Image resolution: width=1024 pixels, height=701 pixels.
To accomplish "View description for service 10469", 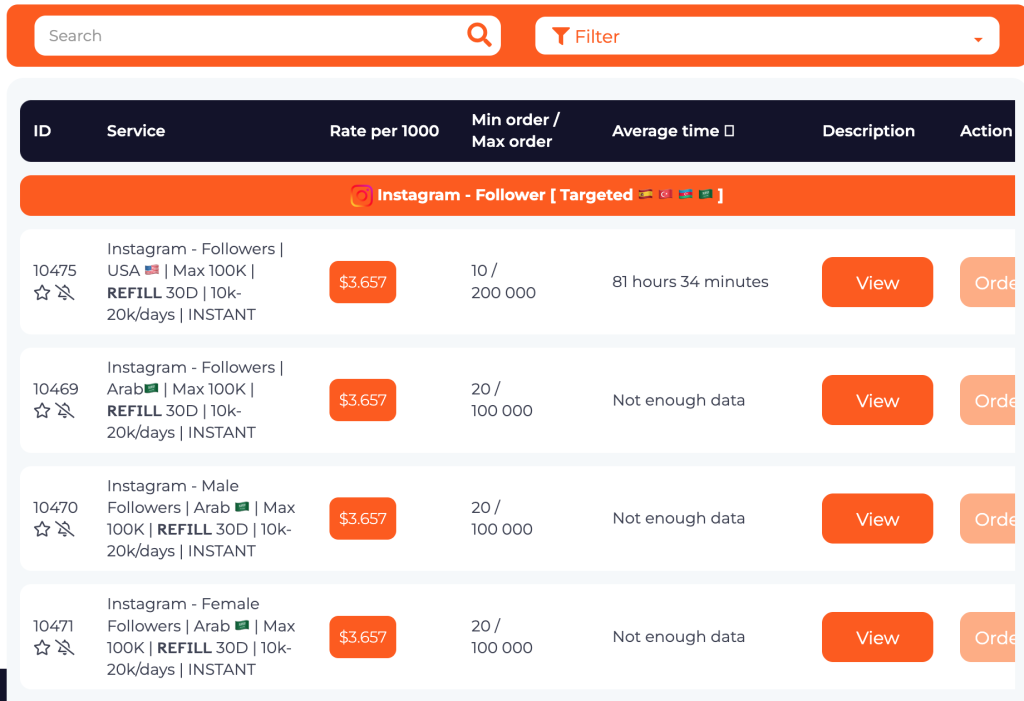I will pyautogui.click(x=877, y=400).
